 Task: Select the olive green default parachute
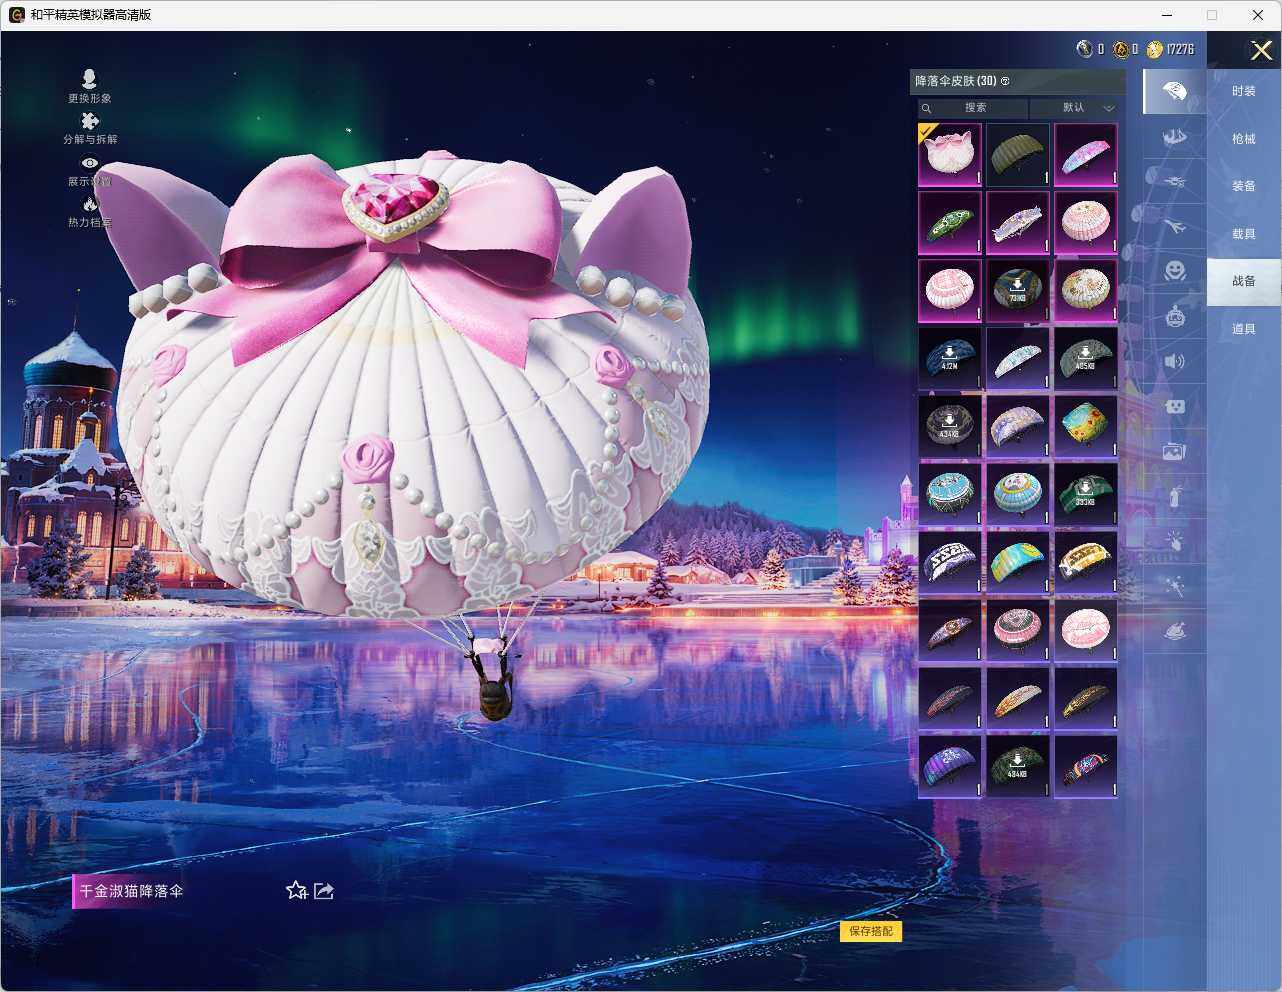[x=1018, y=154]
